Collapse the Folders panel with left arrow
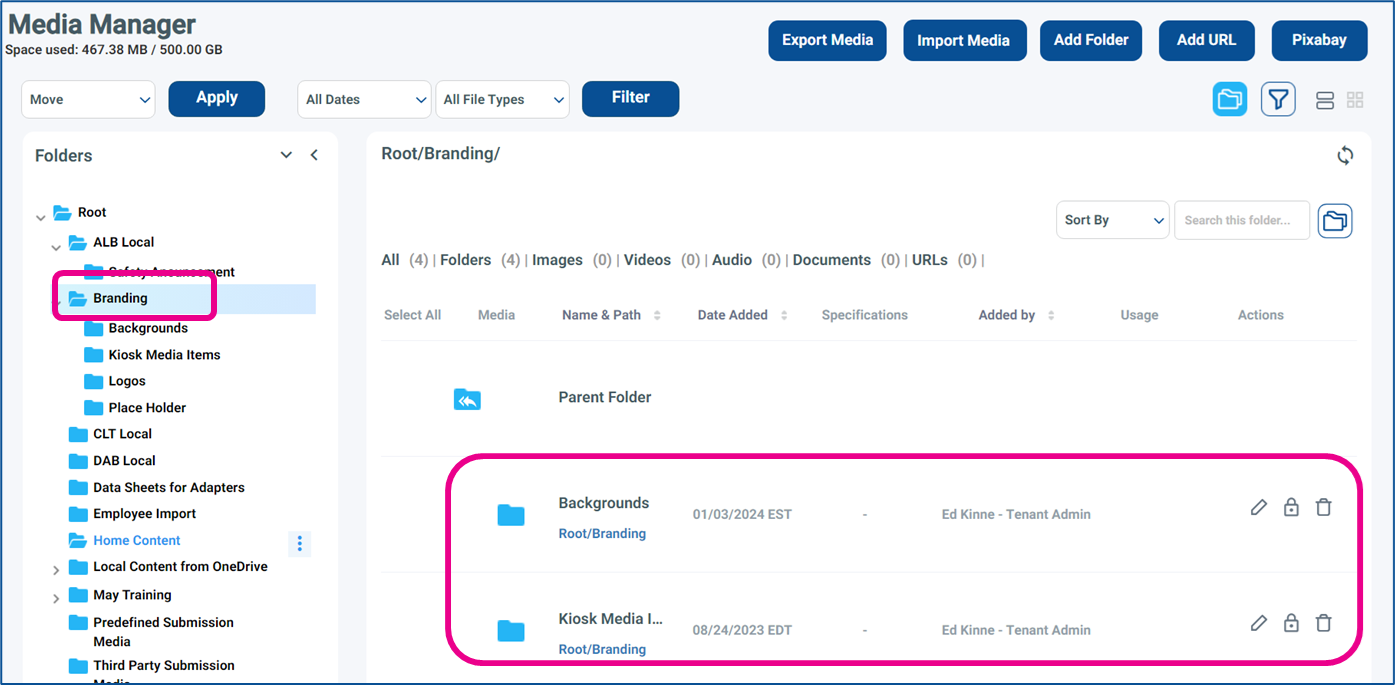 click(x=314, y=155)
